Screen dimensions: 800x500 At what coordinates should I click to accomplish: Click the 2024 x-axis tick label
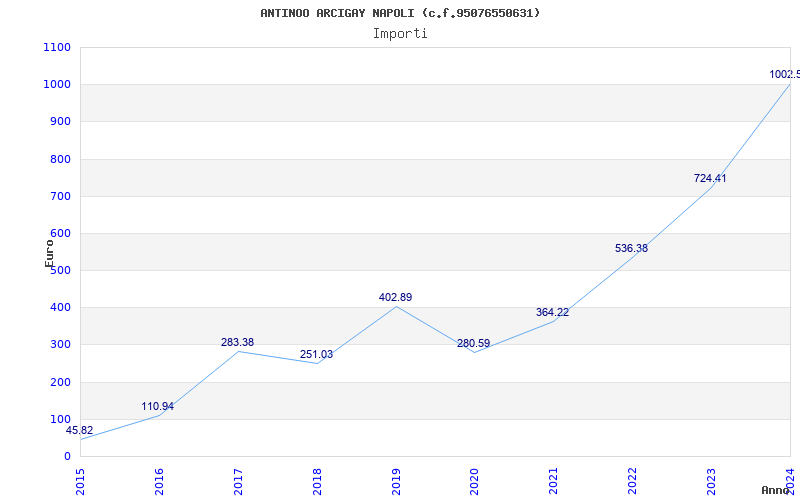pyautogui.click(x=790, y=482)
